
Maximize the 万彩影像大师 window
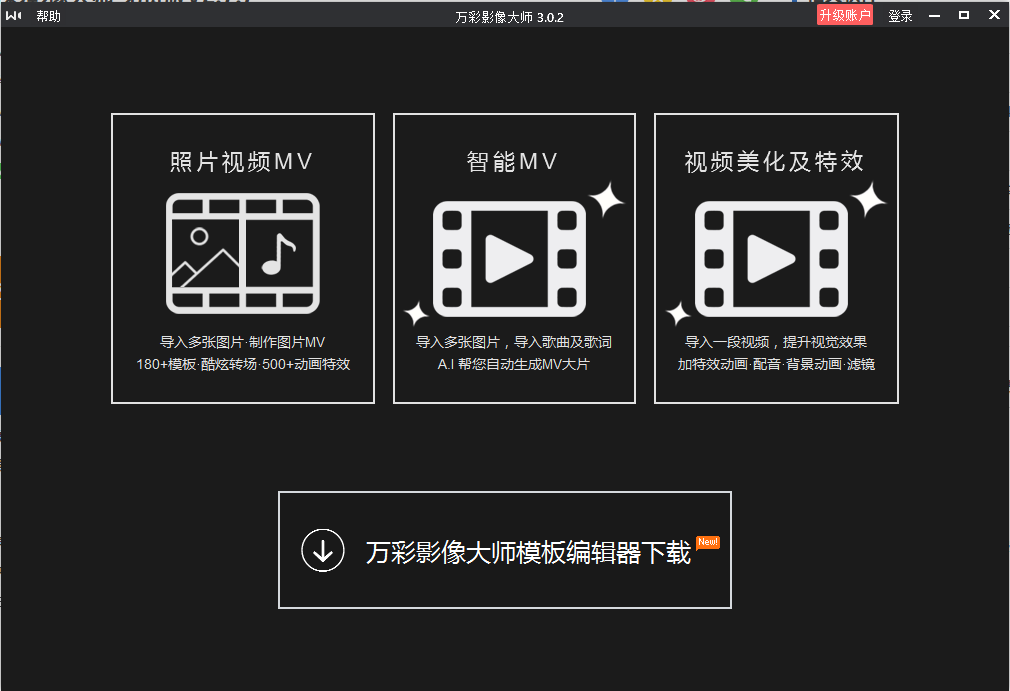(964, 15)
